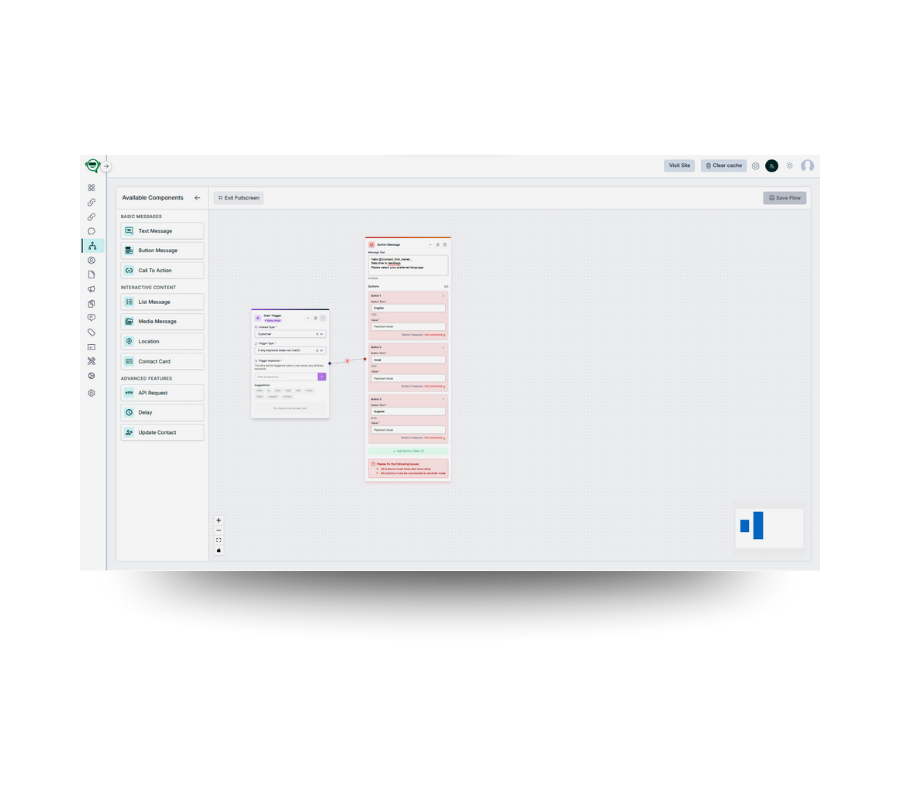This screenshot has height=800, width=900.
Task: Click the back arrow beside Available Components
Action: coord(197,198)
